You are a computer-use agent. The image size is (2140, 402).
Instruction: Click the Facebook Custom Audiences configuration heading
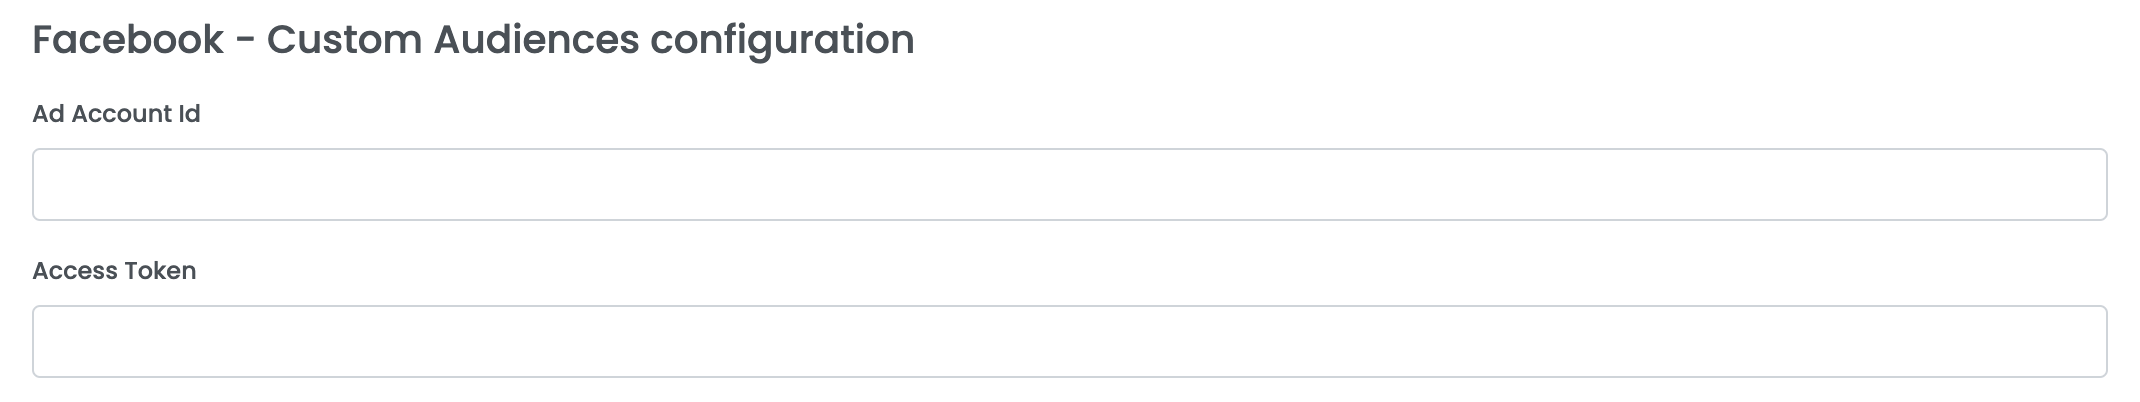pos(473,40)
